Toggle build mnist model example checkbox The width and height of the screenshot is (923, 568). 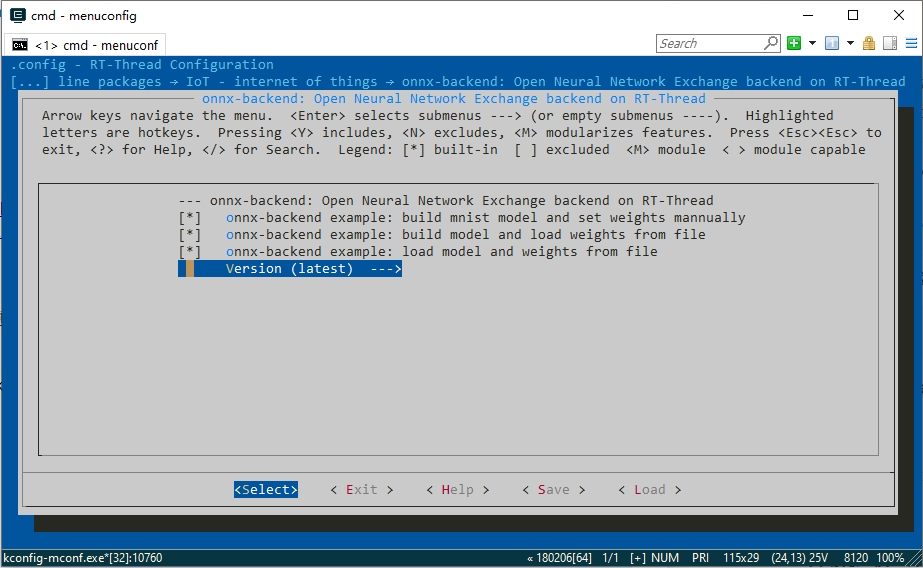[x=190, y=217]
